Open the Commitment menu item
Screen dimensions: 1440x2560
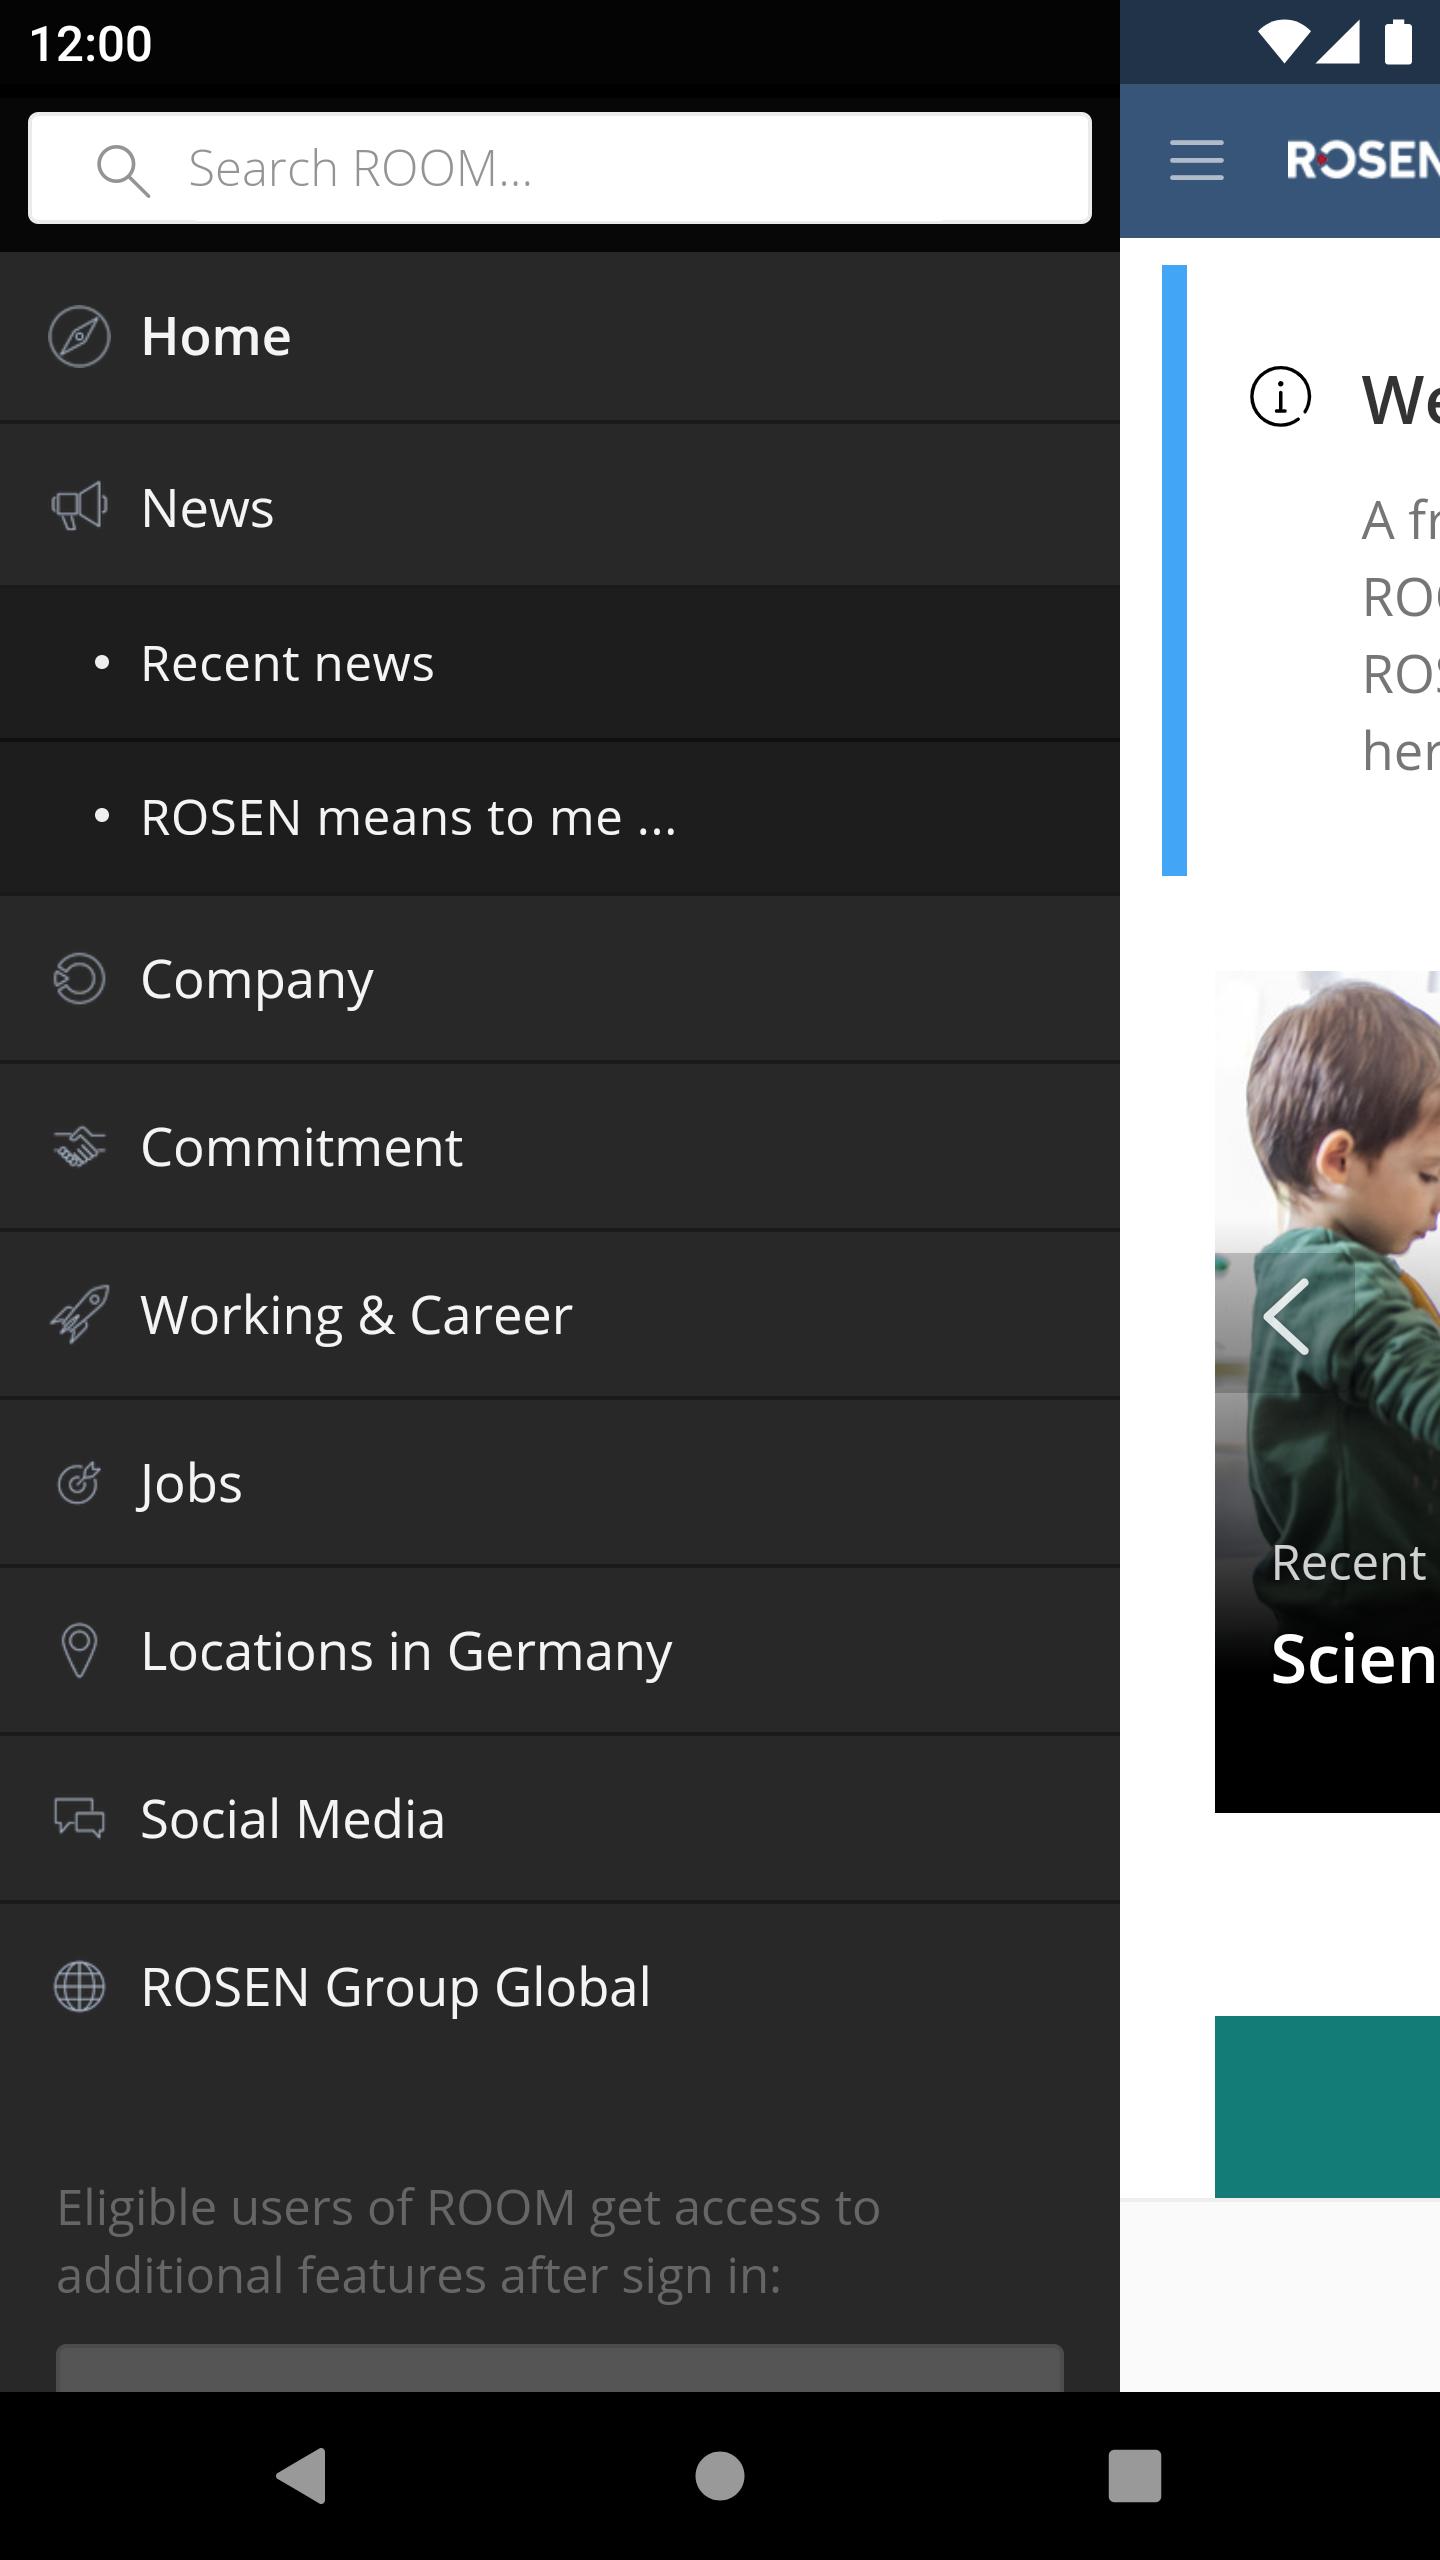click(x=560, y=1147)
